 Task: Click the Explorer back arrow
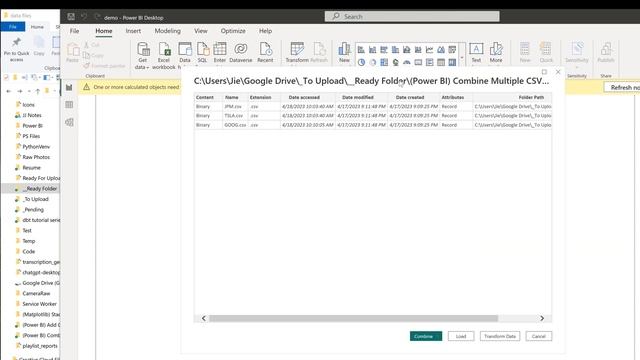click(x=9, y=91)
